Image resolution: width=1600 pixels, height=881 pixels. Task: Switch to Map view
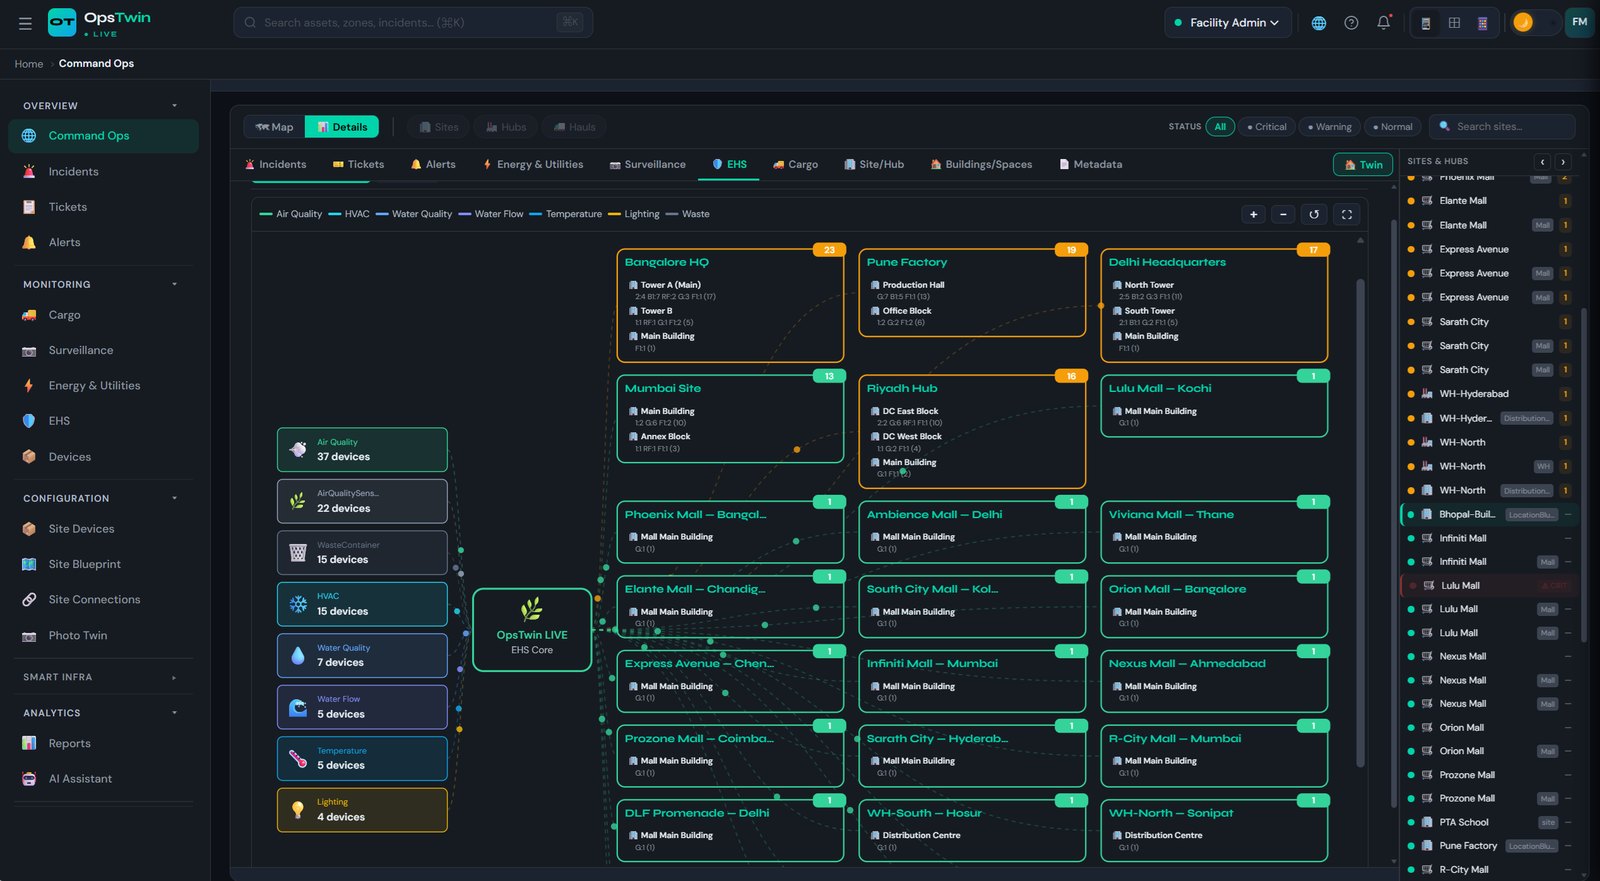tap(274, 127)
